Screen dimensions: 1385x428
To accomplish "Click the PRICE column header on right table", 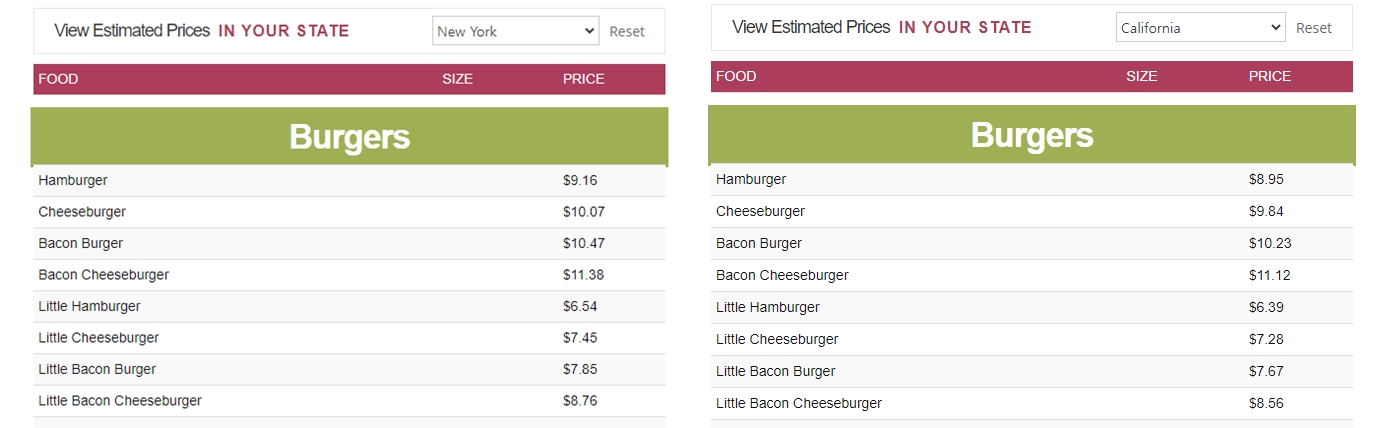I will point(1269,76).
